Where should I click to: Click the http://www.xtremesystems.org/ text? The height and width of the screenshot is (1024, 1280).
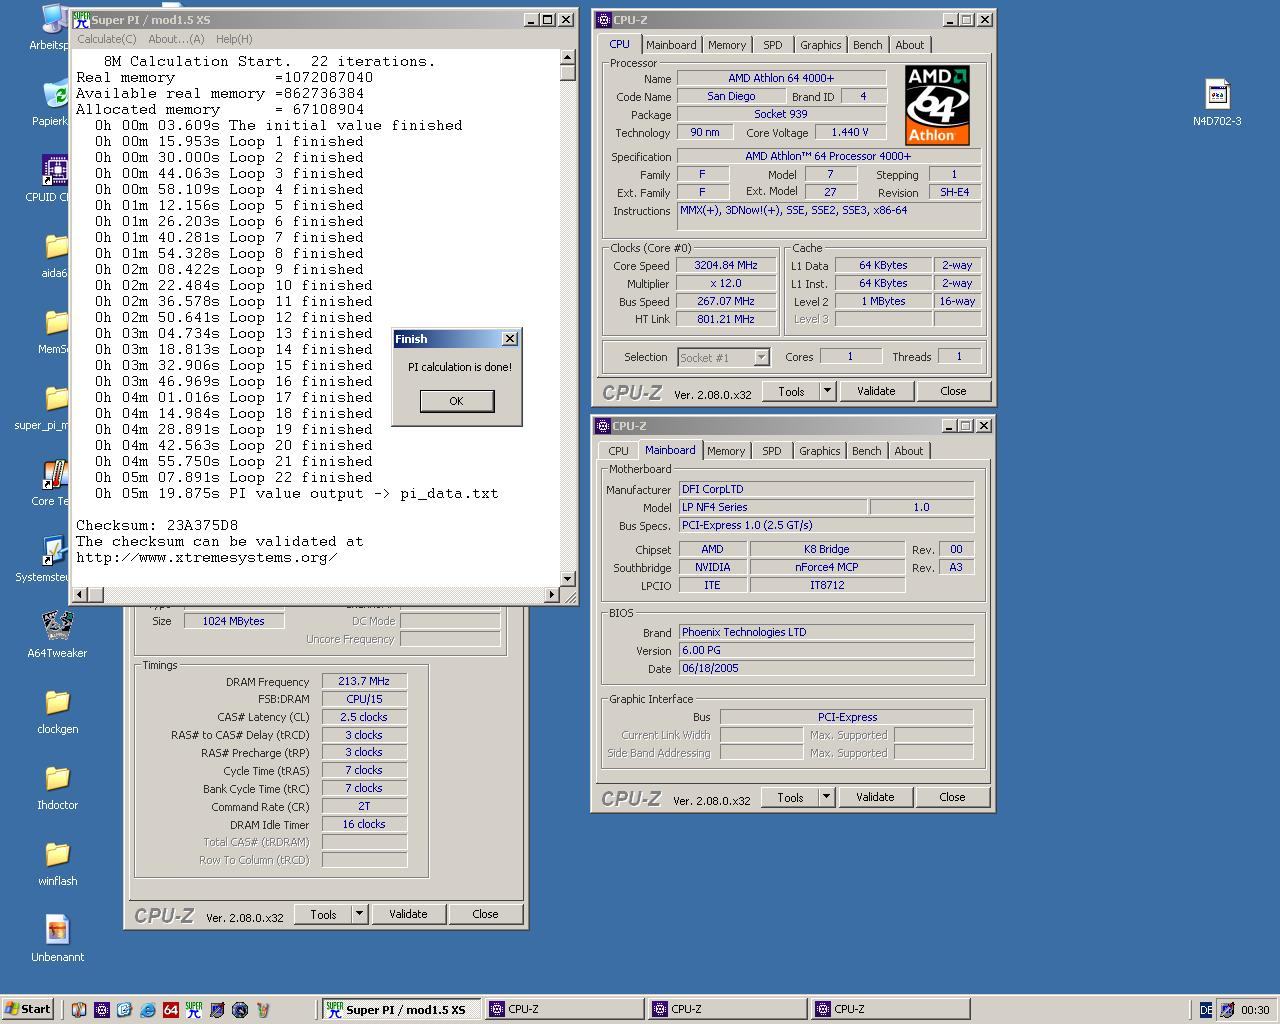click(x=207, y=557)
